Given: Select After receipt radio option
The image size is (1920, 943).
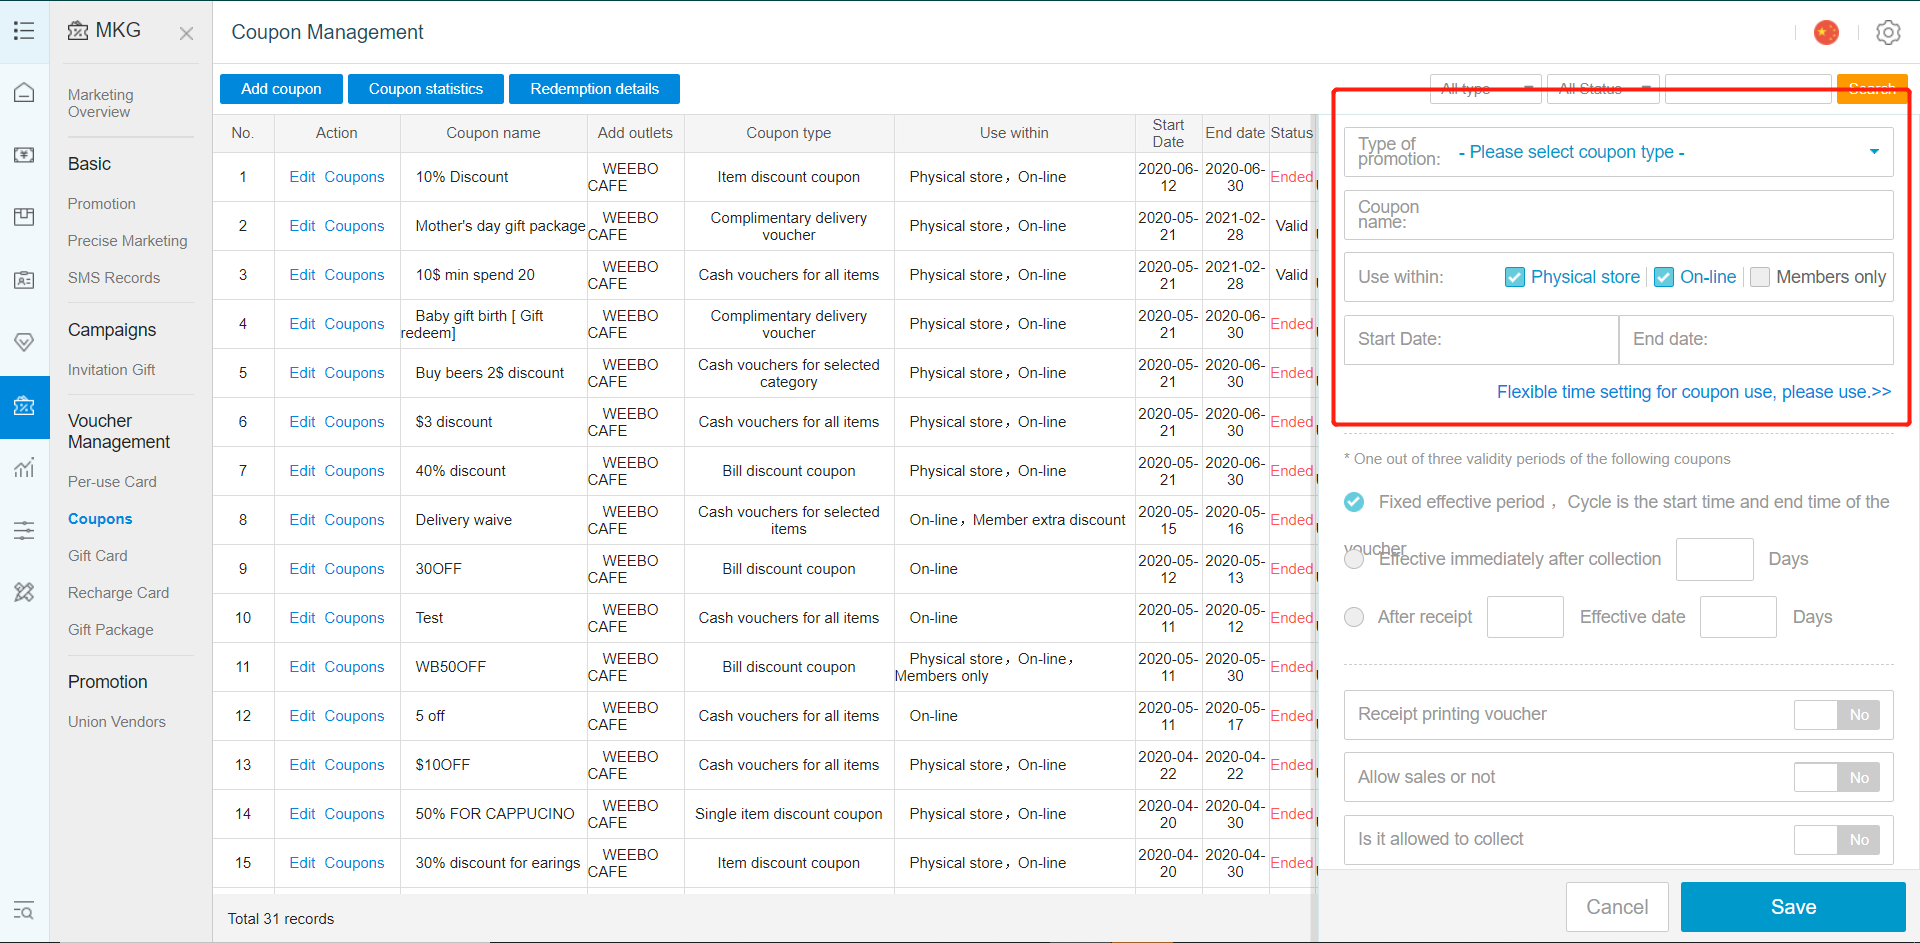Looking at the screenshot, I should click(x=1354, y=617).
